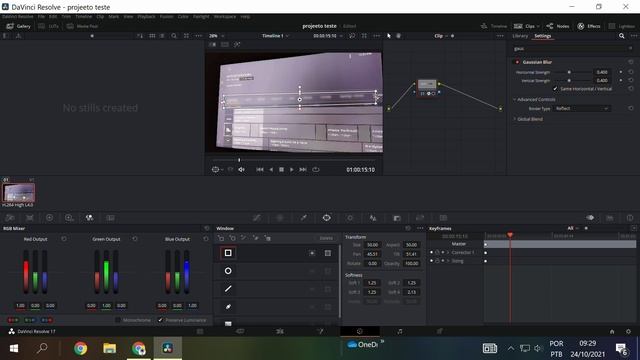Viewport: 640px width, 360px height.
Task: Switch to the Fairlight page music icon
Action: pos(400,331)
